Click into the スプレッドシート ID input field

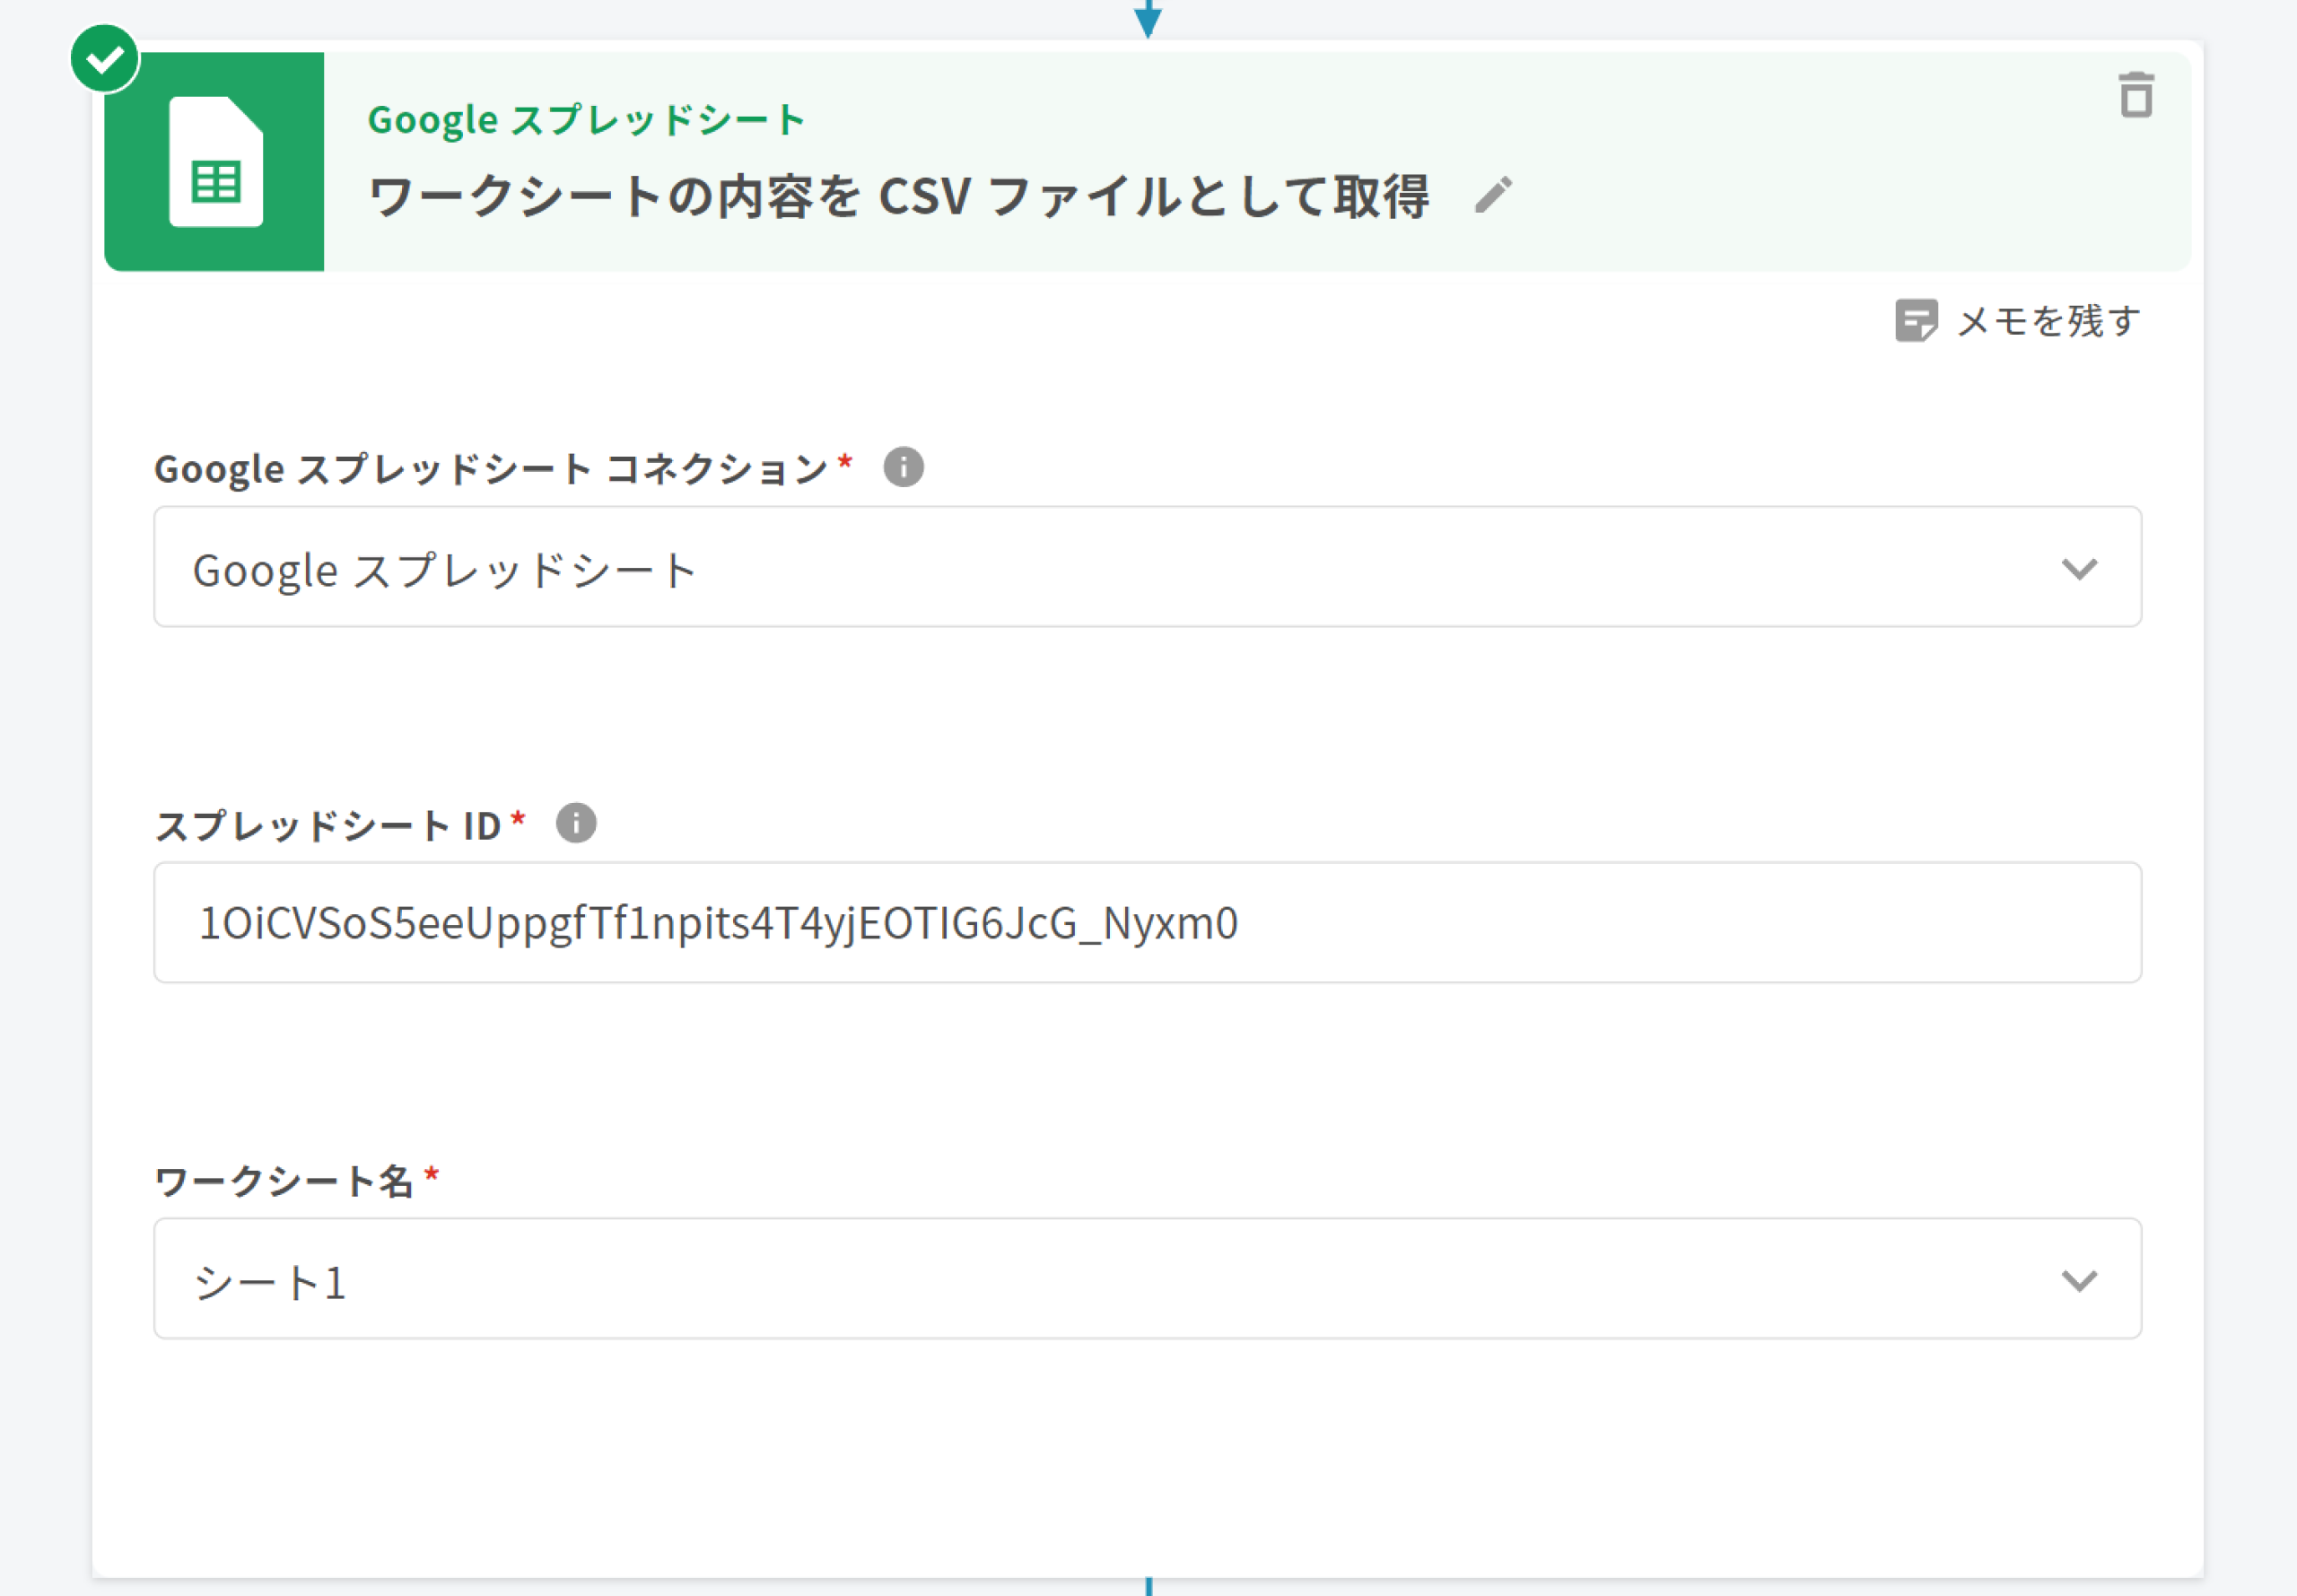[x=1146, y=922]
